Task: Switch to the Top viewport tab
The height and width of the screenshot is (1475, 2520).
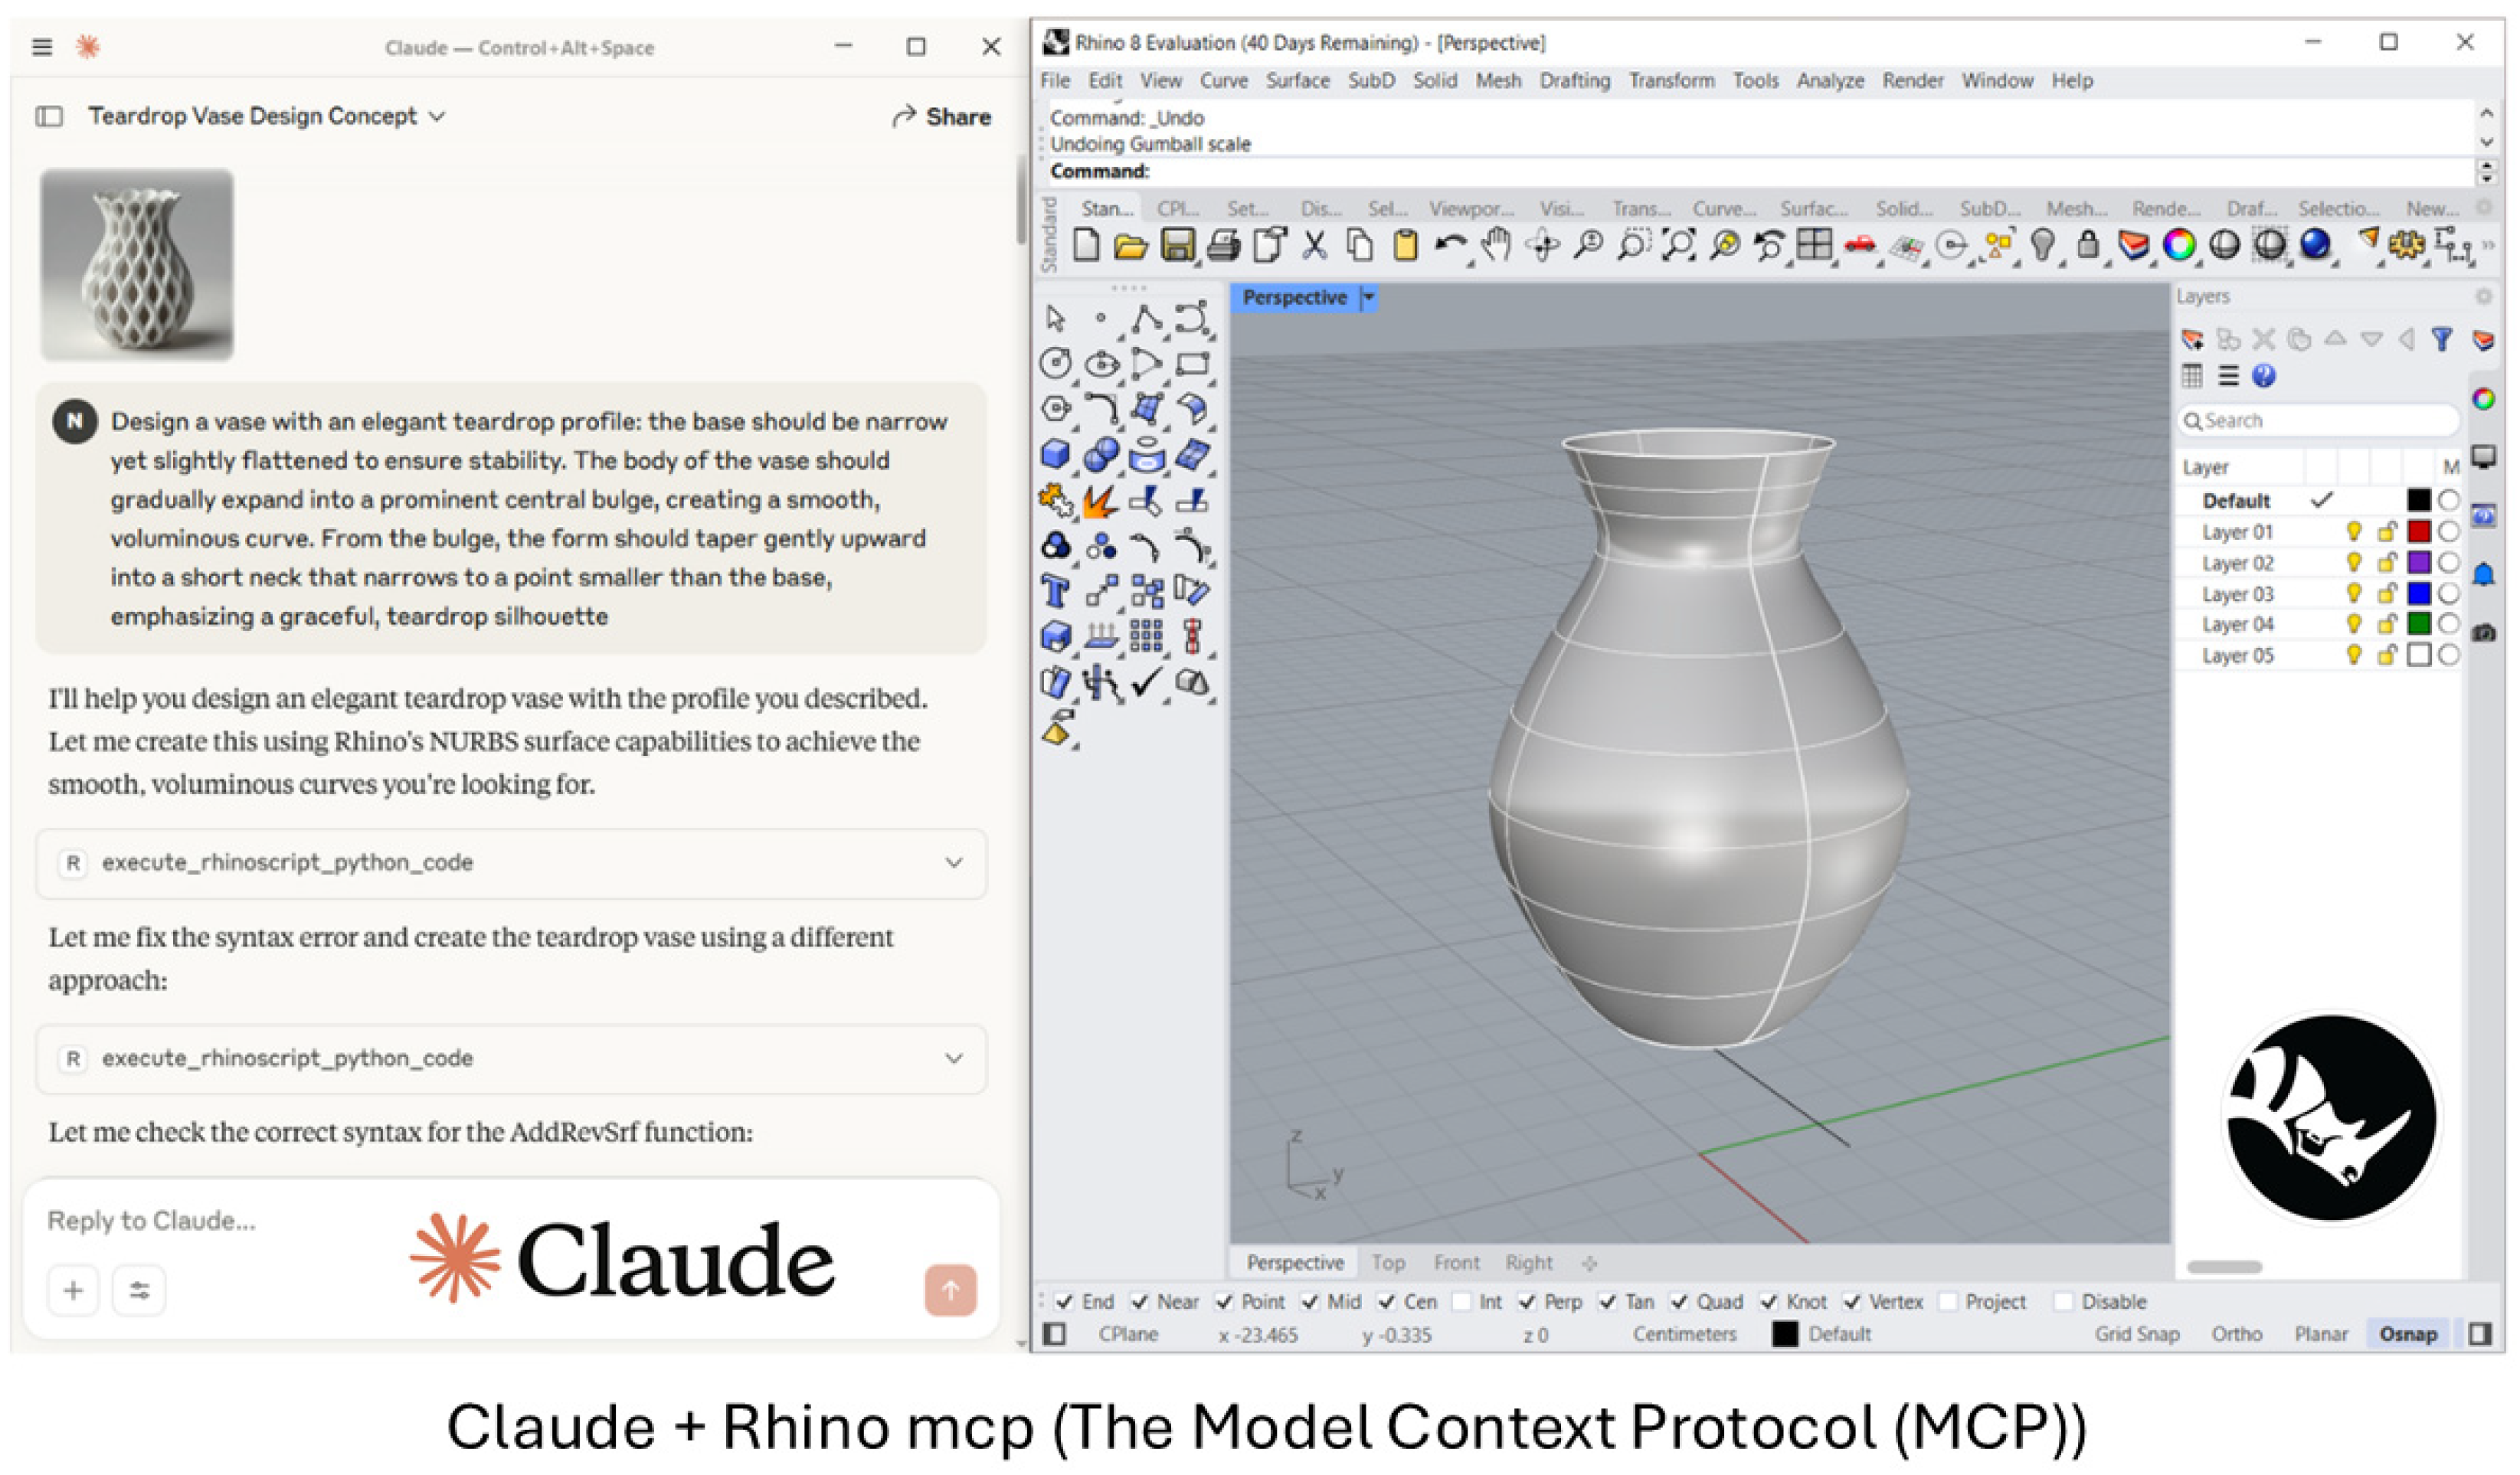Action: (x=1388, y=1262)
